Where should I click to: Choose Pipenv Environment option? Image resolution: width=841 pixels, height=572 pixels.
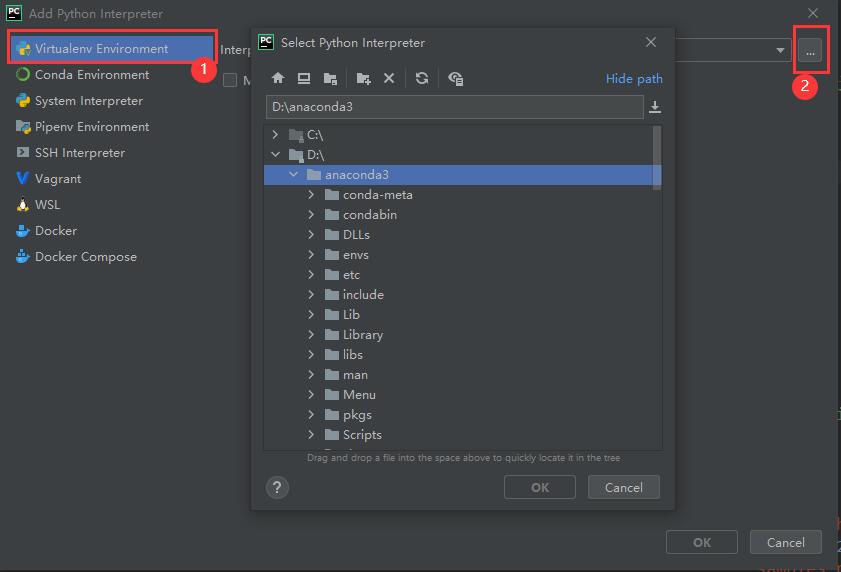(x=83, y=127)
